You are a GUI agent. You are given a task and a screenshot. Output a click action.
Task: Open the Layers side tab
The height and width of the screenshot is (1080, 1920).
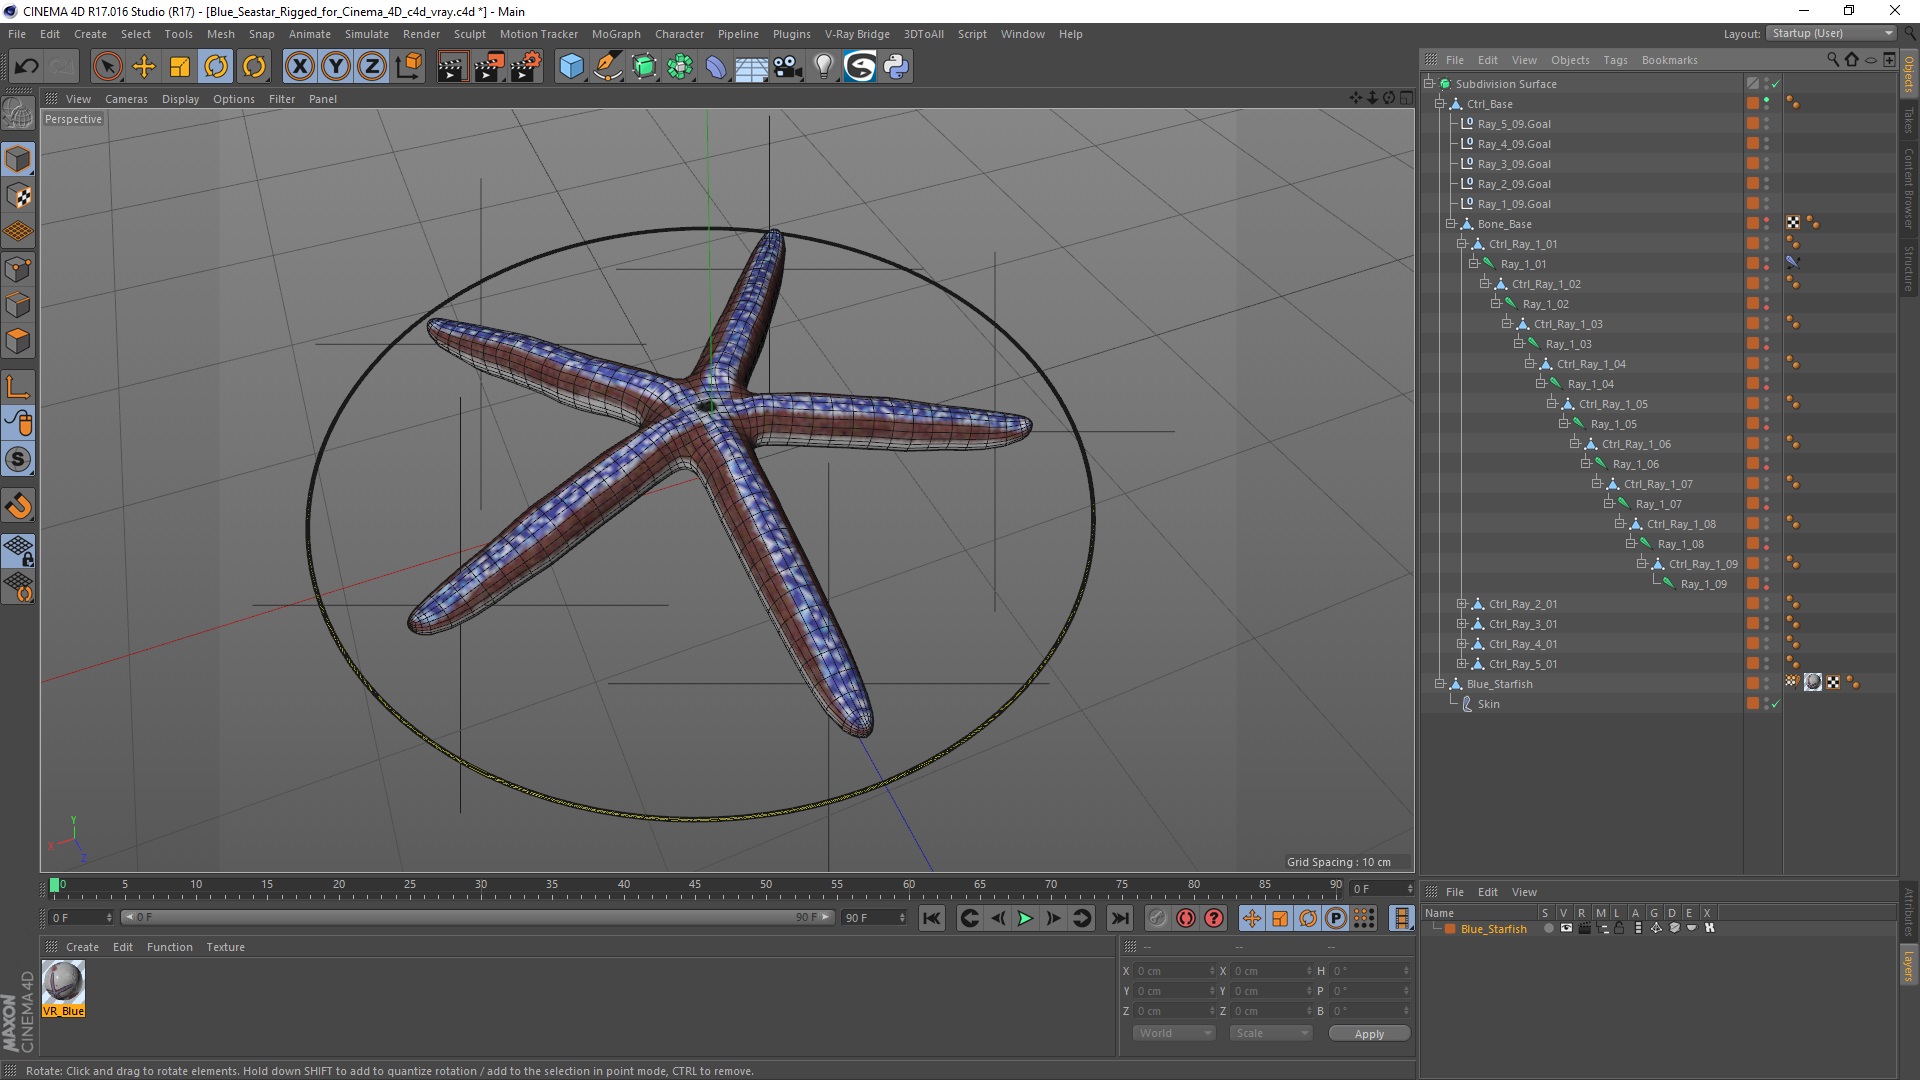tap(1908, 967)
